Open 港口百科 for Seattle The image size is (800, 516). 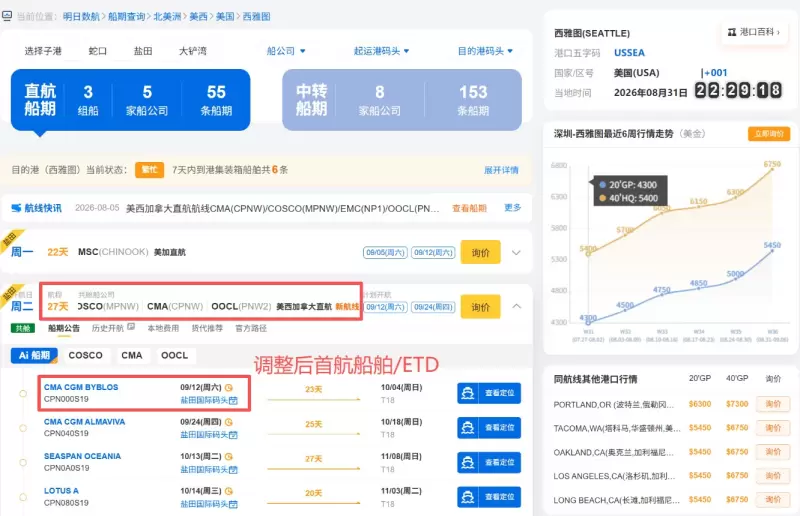(754, 32)
